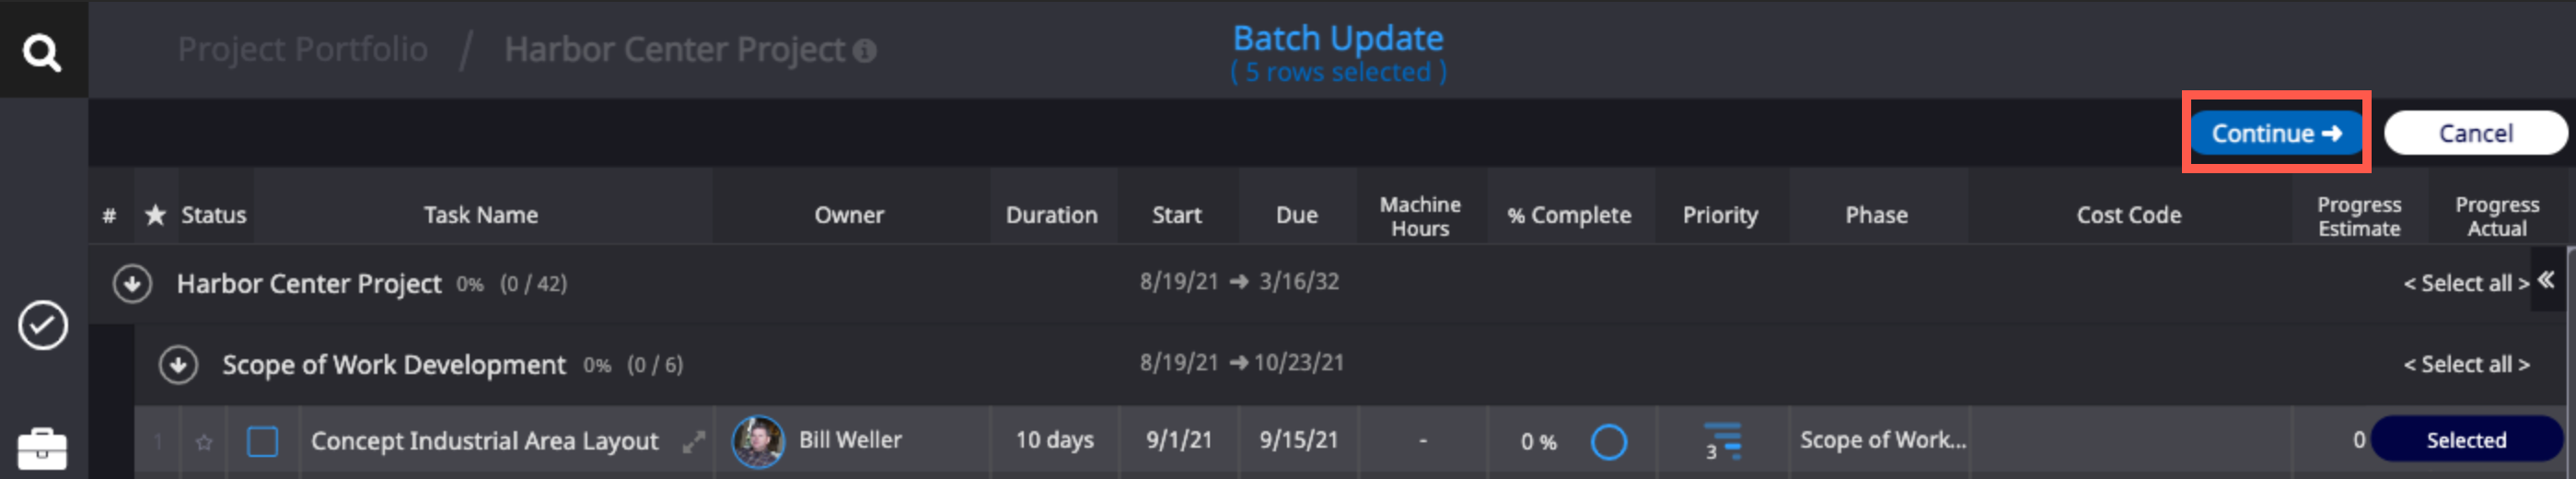The image size is (2576, 479).
Task: Collapse the Harbor Center Project group
Action: coord(132,284)
